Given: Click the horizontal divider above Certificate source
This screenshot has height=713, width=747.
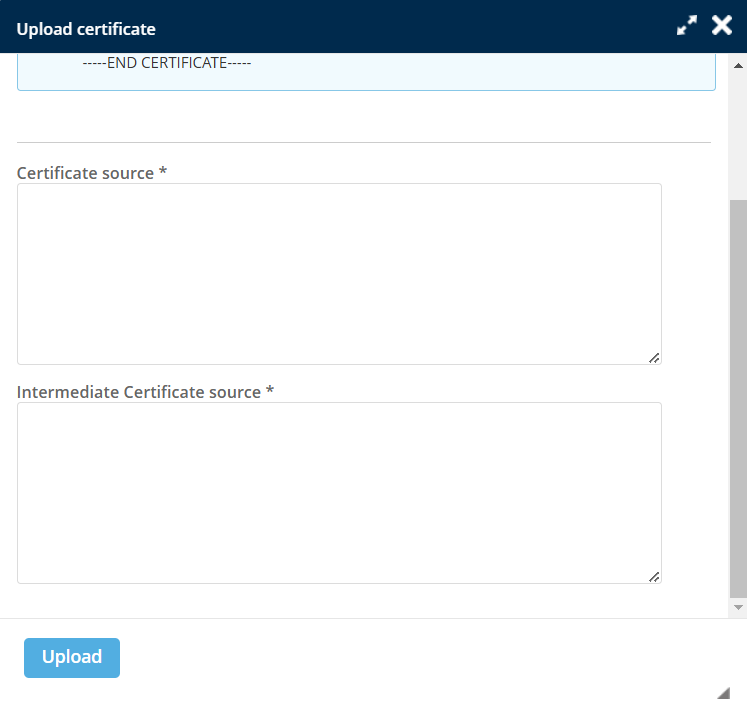Looking at the screenshot, I should pos(364,142).
